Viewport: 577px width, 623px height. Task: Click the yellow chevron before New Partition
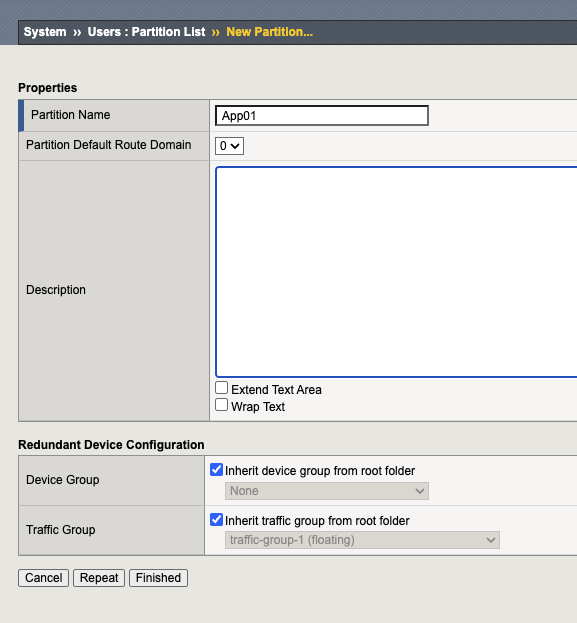216,32
